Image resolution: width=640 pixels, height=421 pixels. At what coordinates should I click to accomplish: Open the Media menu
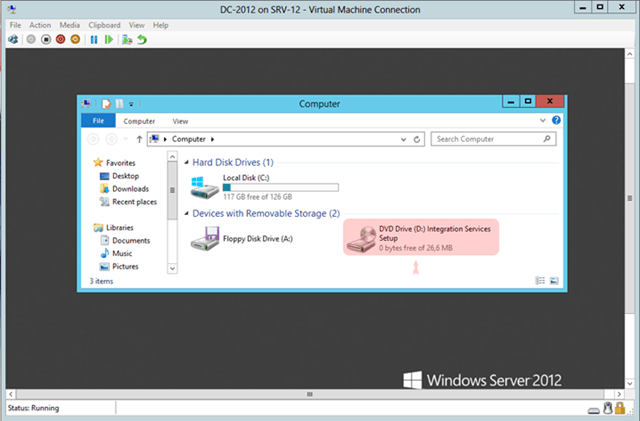click(70, 25)
